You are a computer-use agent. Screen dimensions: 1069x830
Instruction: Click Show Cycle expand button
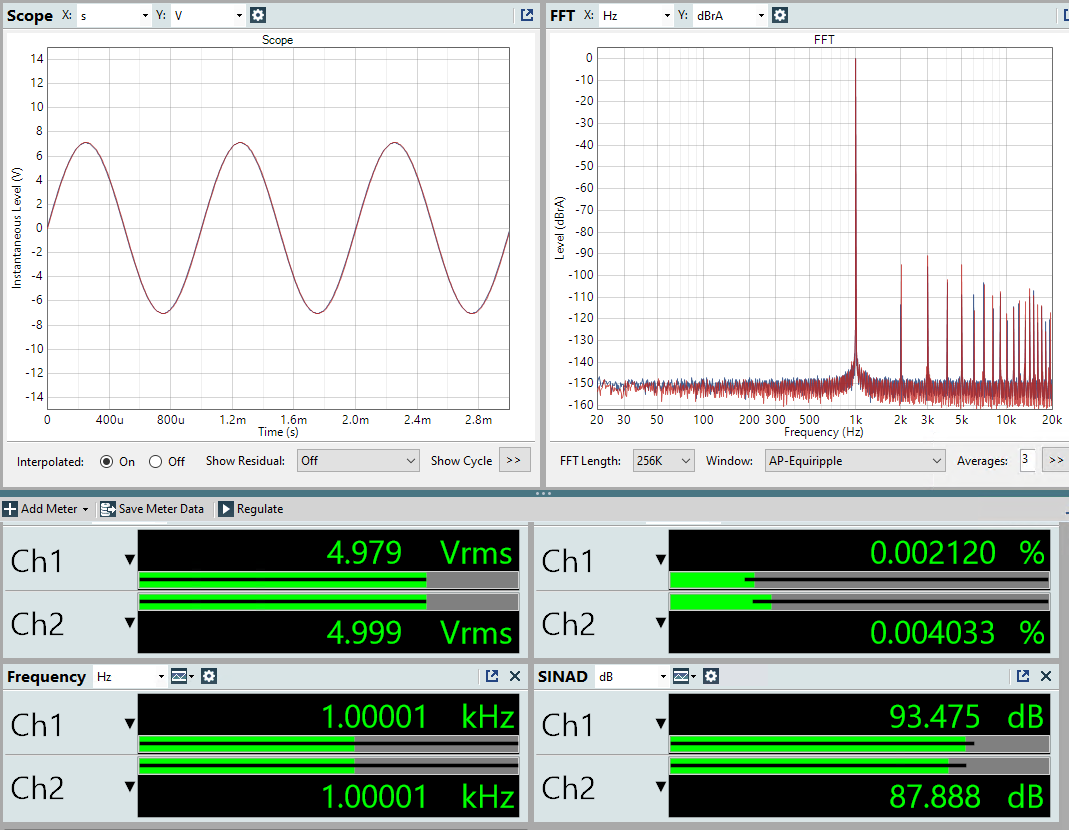[514, 460]
